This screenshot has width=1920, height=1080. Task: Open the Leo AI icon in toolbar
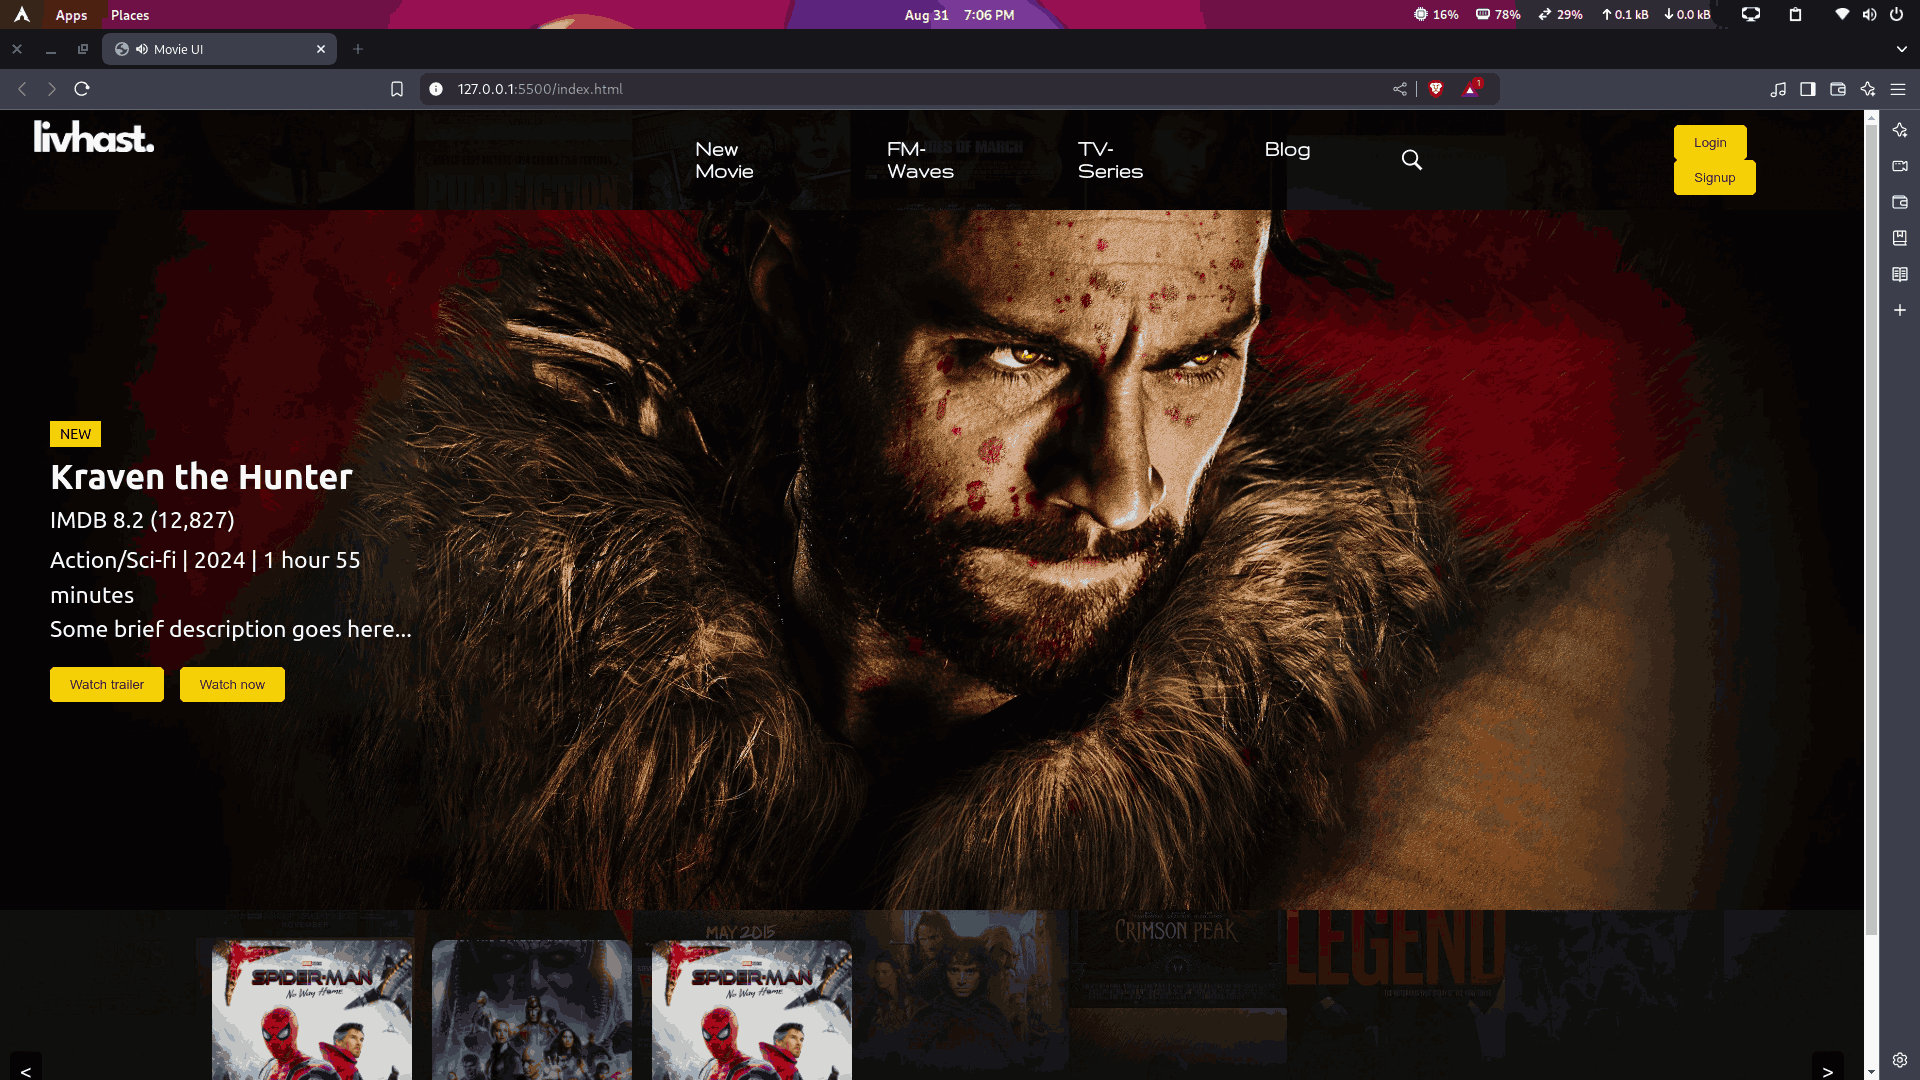(x=1867, y=89)
